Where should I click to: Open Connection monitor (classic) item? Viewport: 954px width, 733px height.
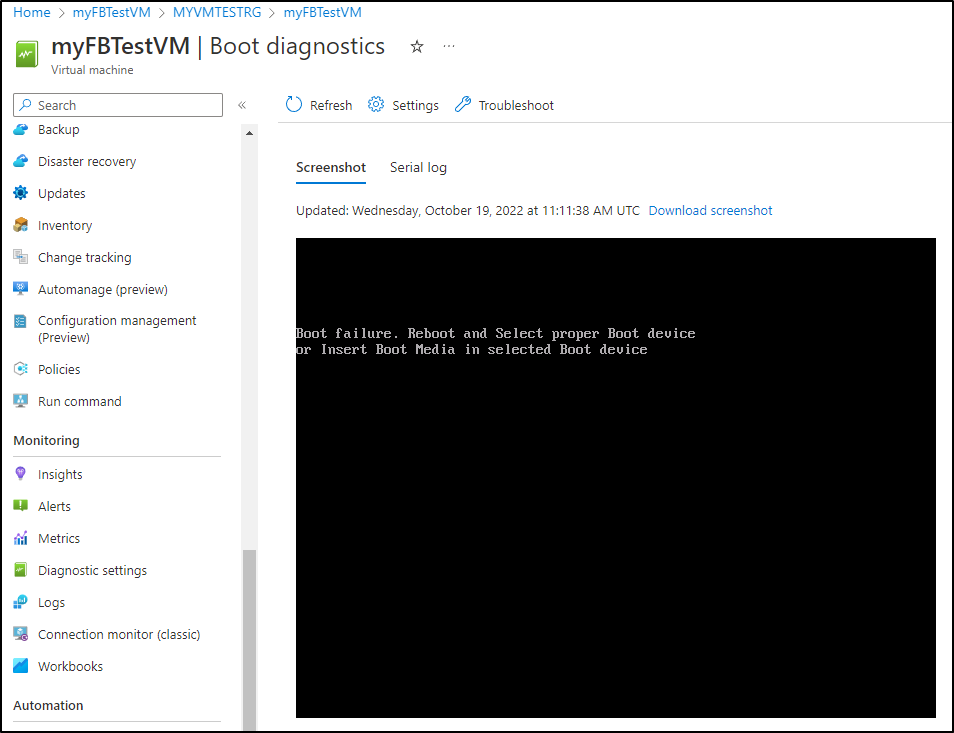(119, 634)
